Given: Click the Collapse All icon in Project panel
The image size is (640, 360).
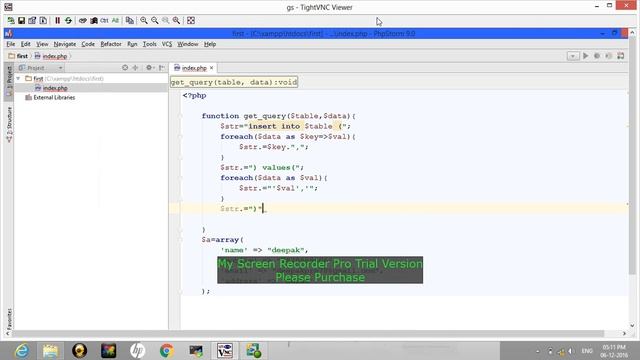Looking at the screenshot, I should coord(135,68).
